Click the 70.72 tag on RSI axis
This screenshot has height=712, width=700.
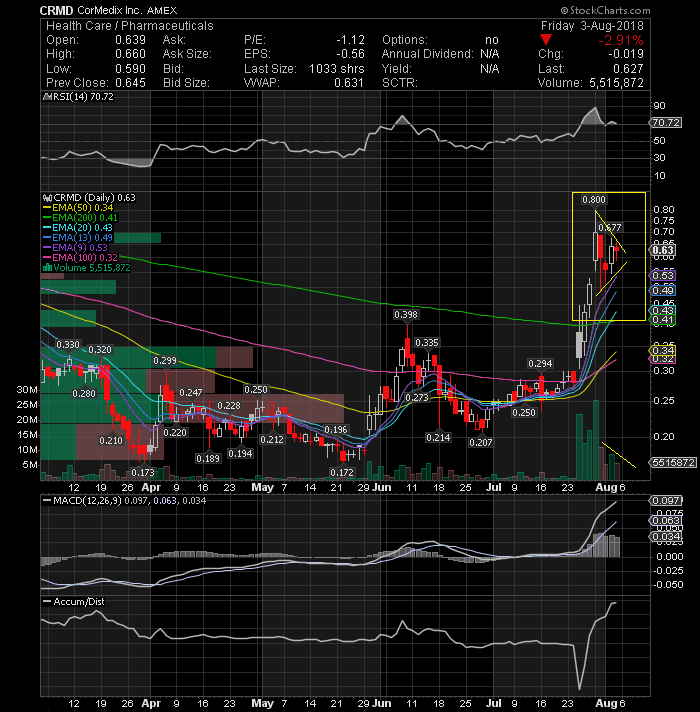click(667, 123)
